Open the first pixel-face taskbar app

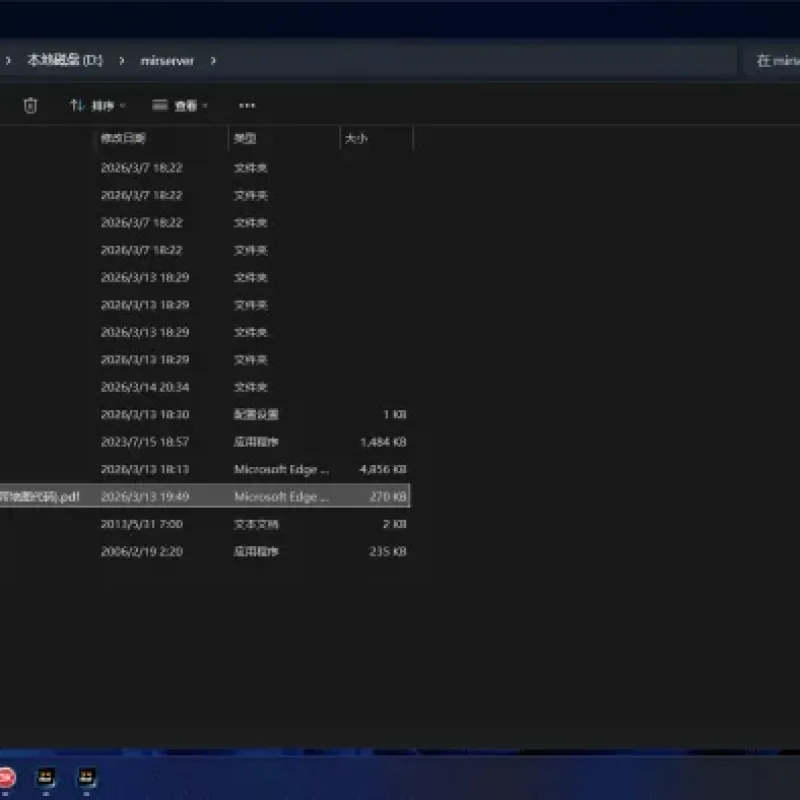45,778
